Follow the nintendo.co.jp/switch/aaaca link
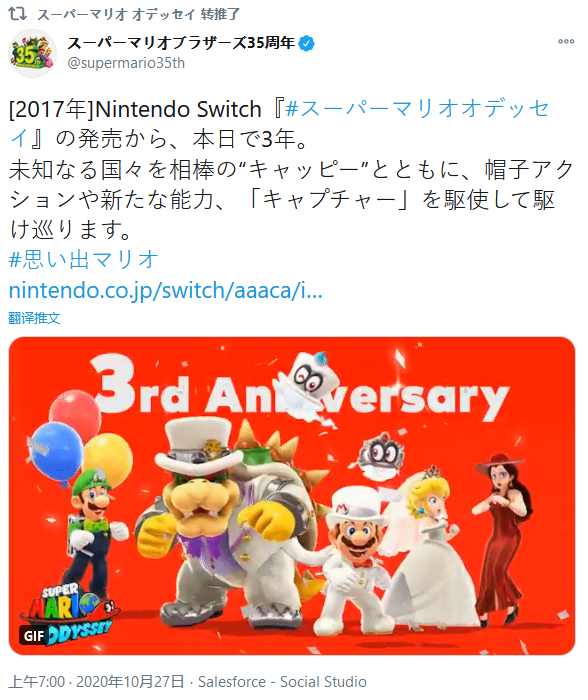 pyautogui.click(x=166, y=290)
